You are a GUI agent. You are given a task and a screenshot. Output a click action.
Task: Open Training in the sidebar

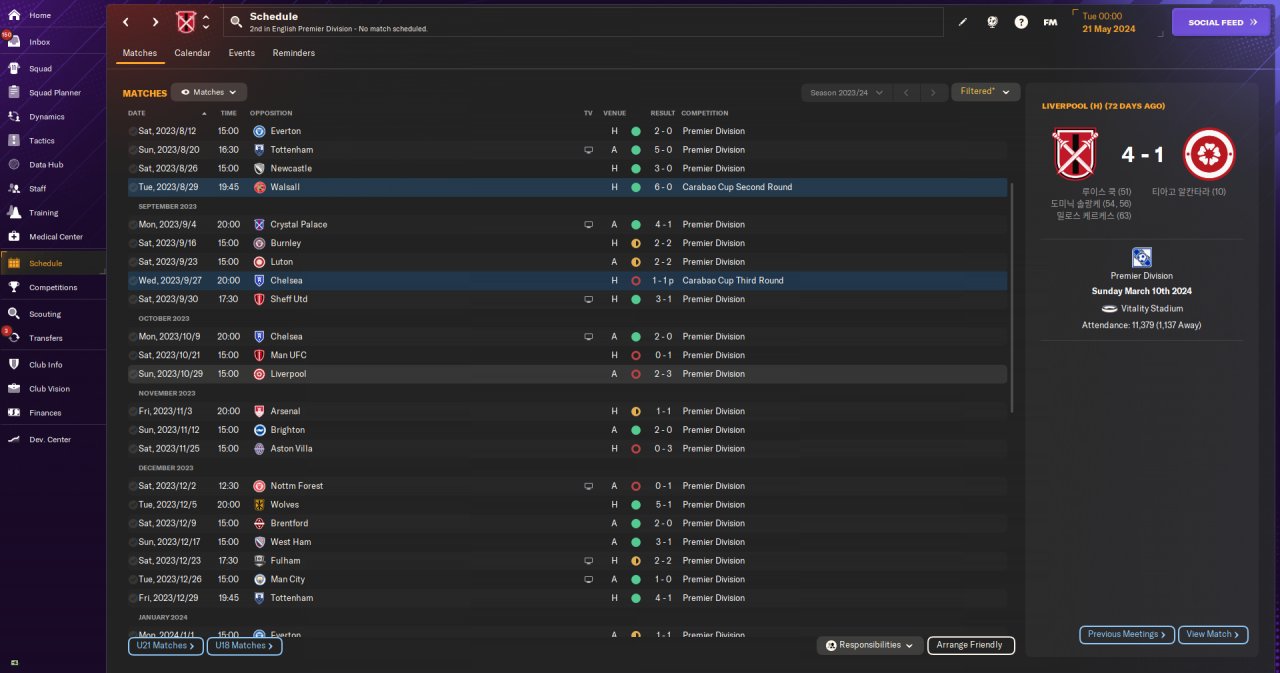tap(53, 213)
